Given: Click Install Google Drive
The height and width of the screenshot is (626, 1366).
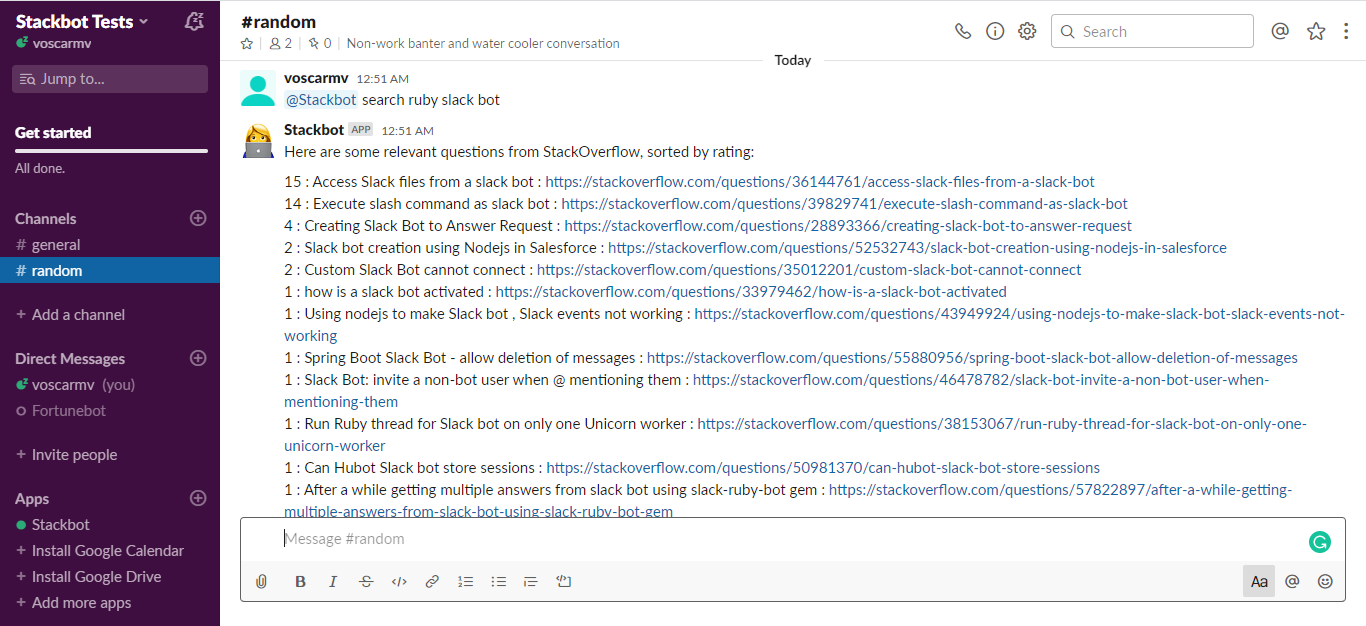Looking at the screenshot, I should [x=89, y=577].
